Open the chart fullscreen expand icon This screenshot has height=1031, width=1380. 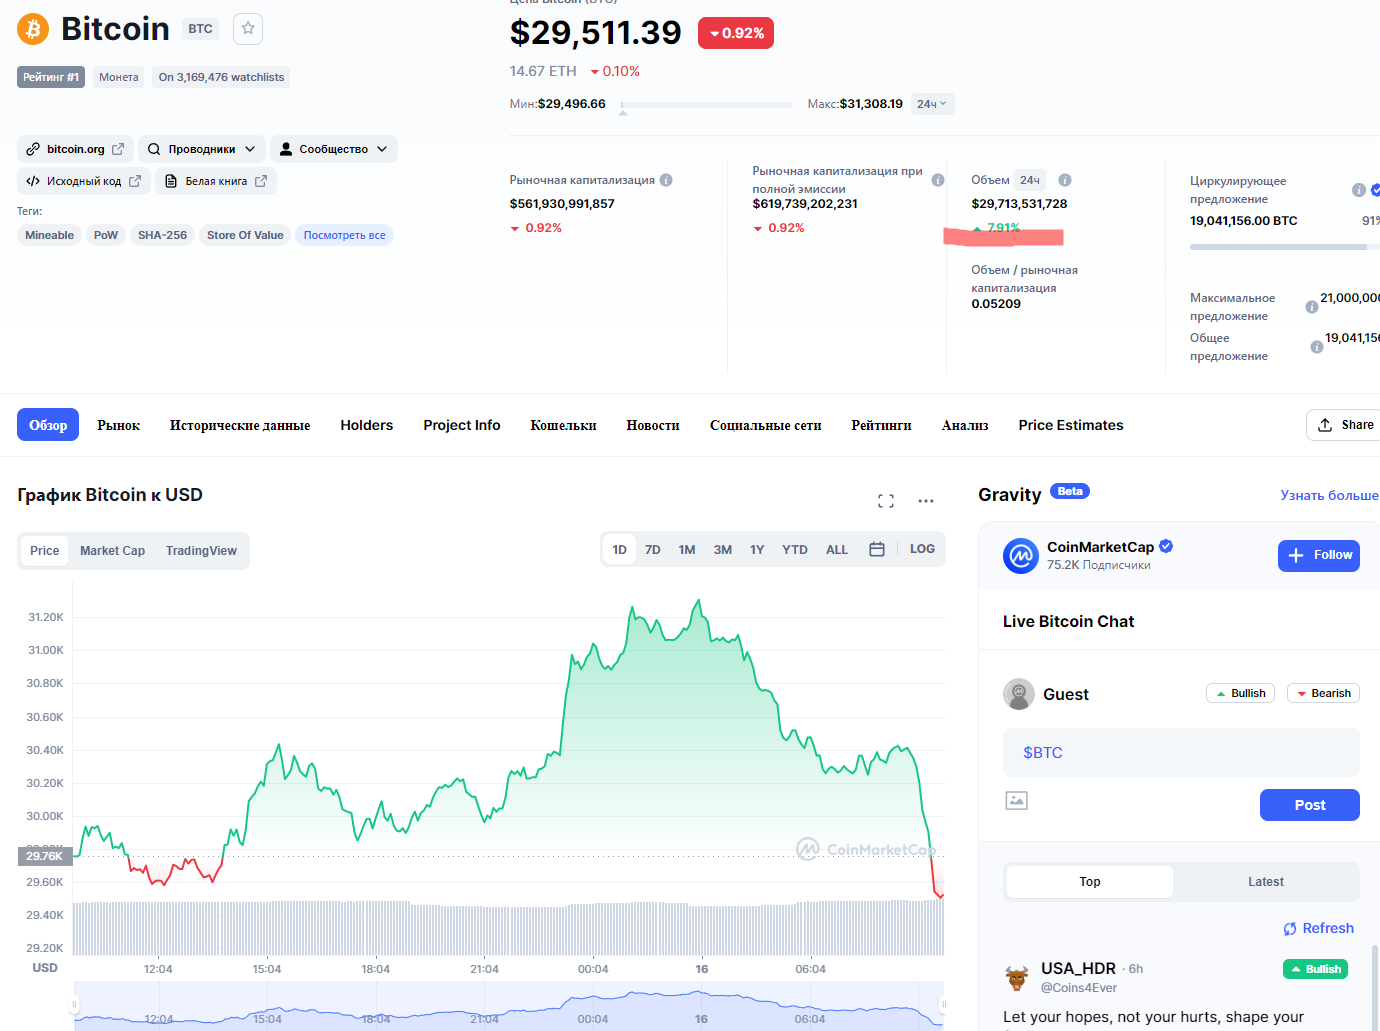coord(886,501)
